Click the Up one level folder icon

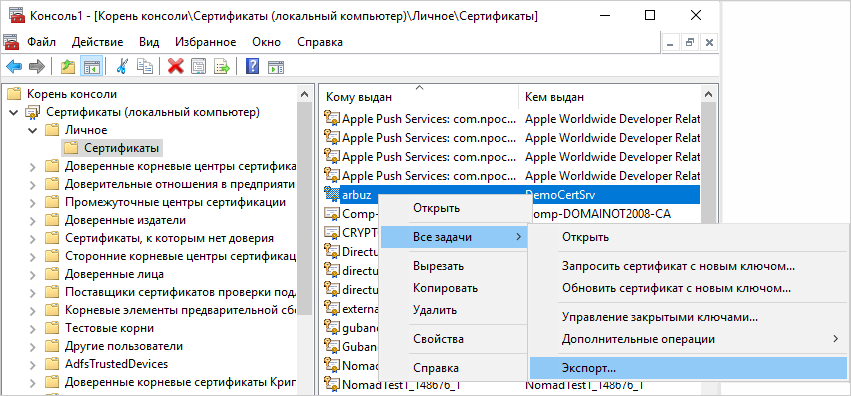tap(67, 67)
